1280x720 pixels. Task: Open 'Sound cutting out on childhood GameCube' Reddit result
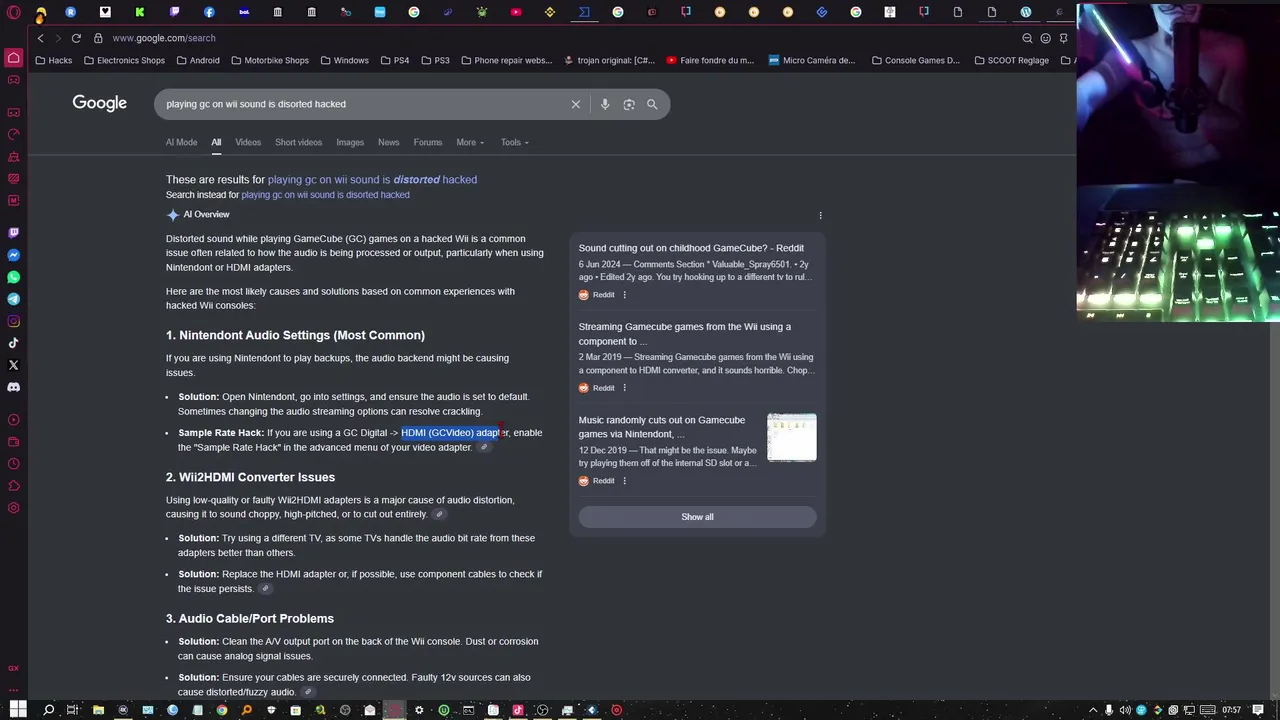[691, 248]
